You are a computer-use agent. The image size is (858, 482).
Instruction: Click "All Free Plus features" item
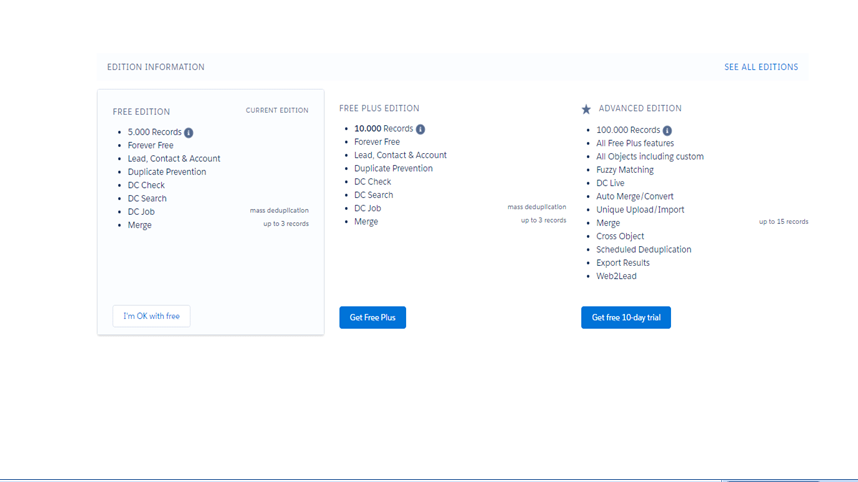(x=635, y=143)
